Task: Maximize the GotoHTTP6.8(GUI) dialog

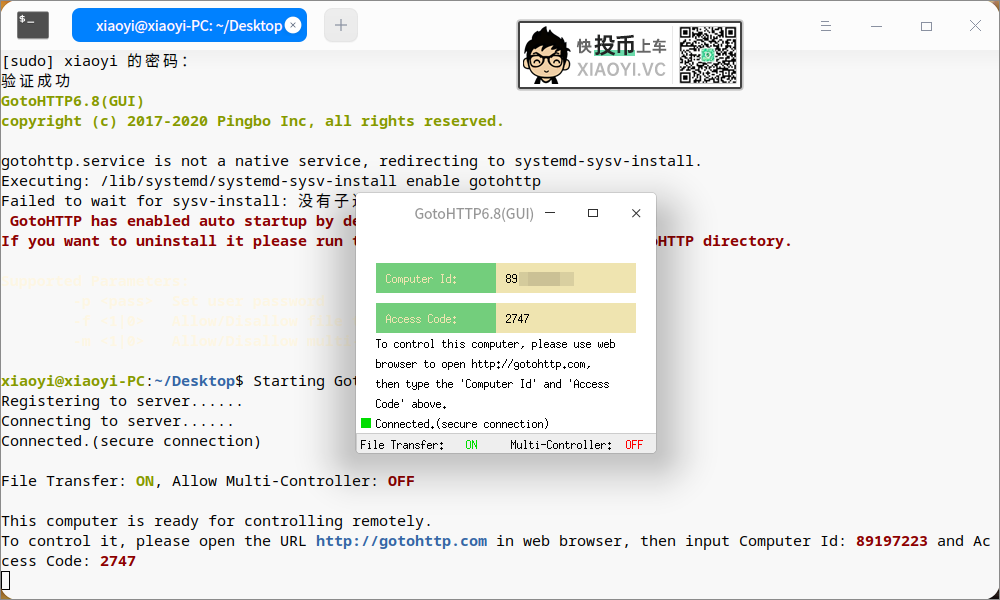Action: pos(592,213)
